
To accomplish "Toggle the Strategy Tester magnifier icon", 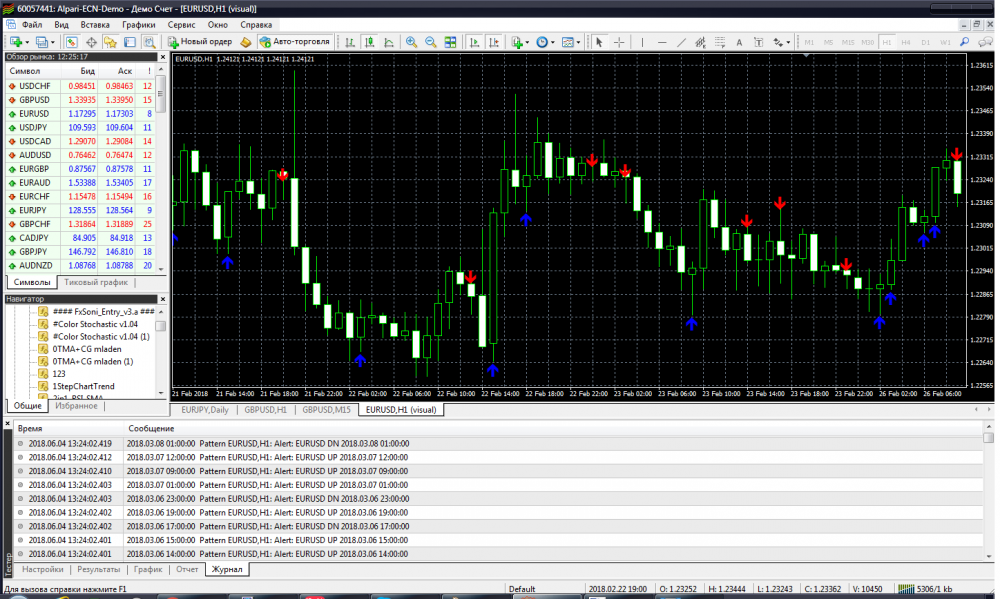I will (149, 42).
